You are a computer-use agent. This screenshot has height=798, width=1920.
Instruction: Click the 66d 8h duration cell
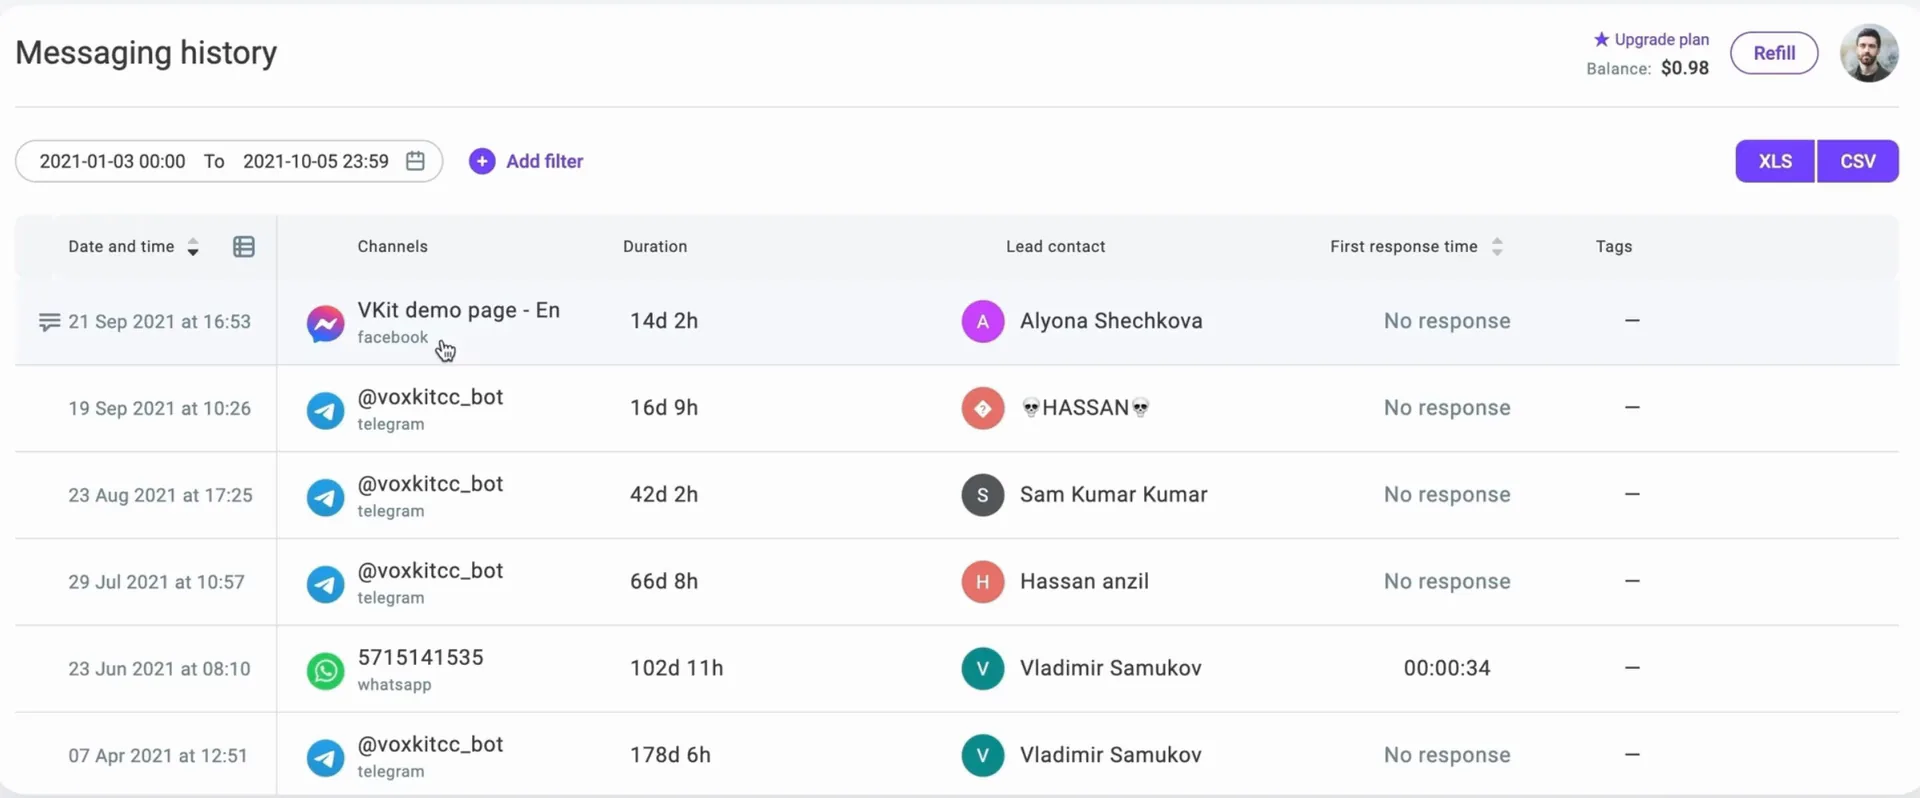click(x=664, y=582)
